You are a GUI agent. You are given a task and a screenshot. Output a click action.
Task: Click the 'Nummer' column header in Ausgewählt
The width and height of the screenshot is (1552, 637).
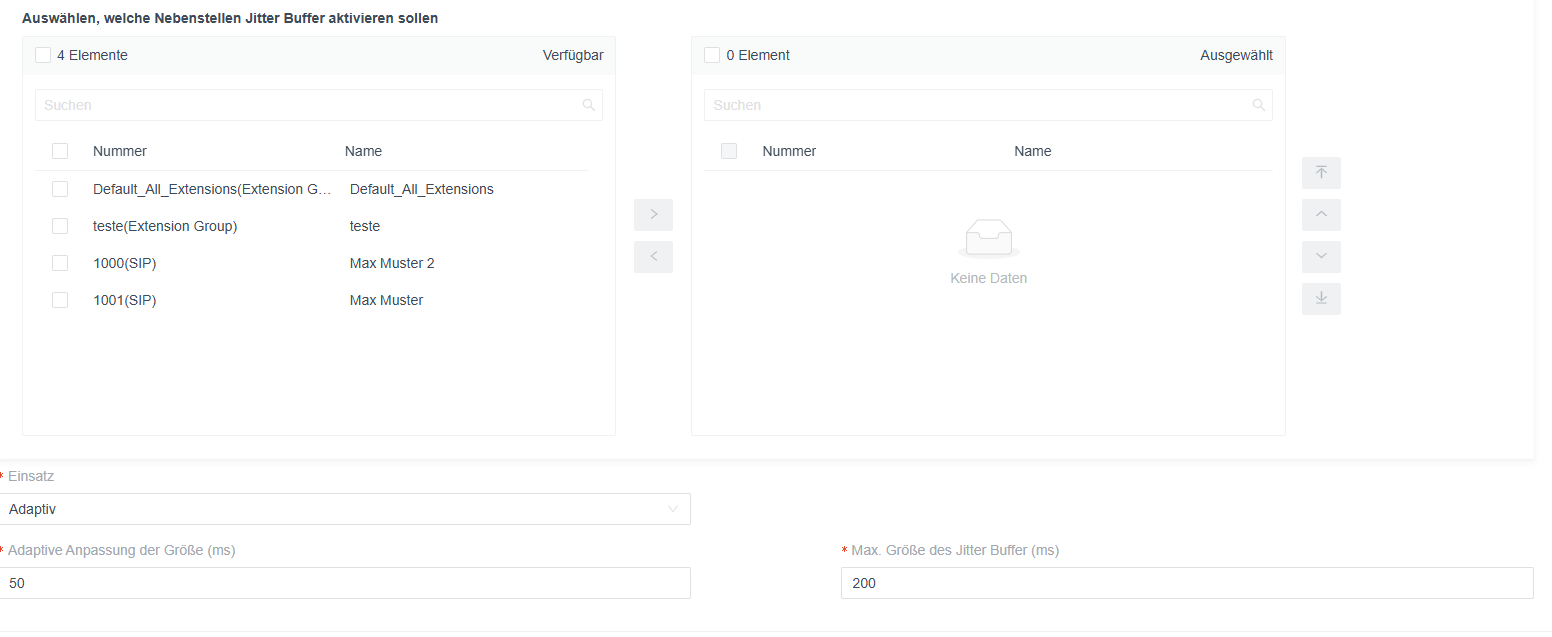tap(789, 151)
